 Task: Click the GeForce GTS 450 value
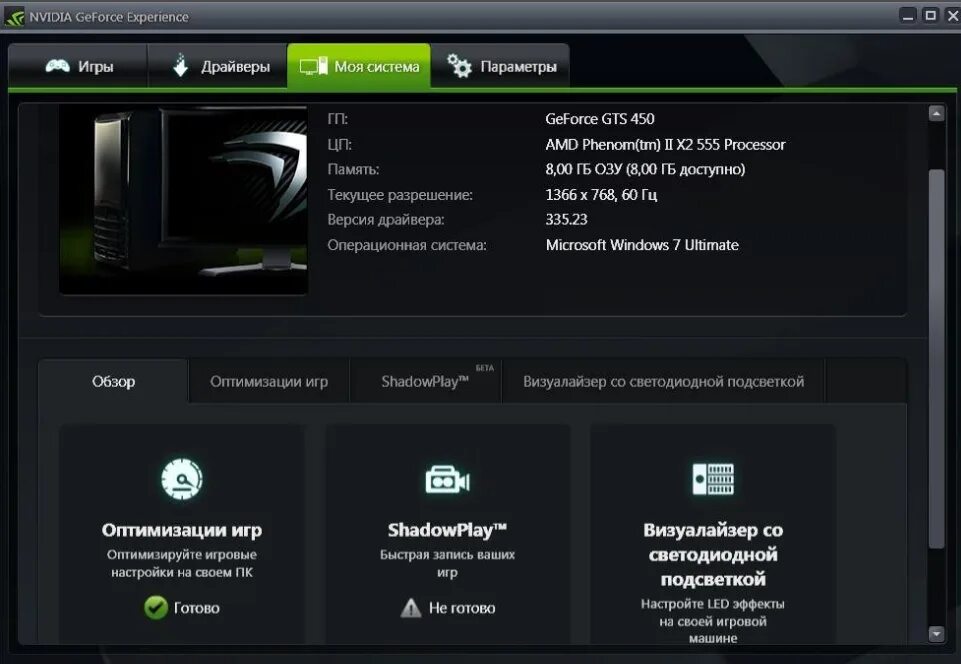click(x=600, y=119)
